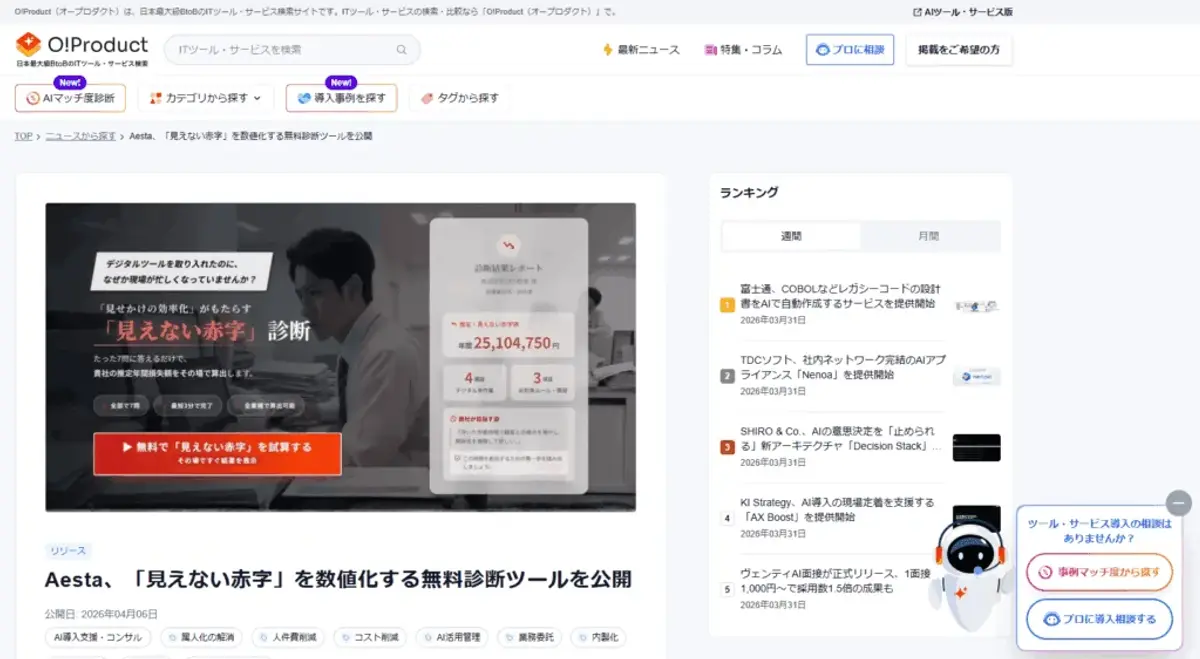Screen dimensions: 1200x659
Task: Switch ranking to the 週間 tab
Action: click(791, 236)
